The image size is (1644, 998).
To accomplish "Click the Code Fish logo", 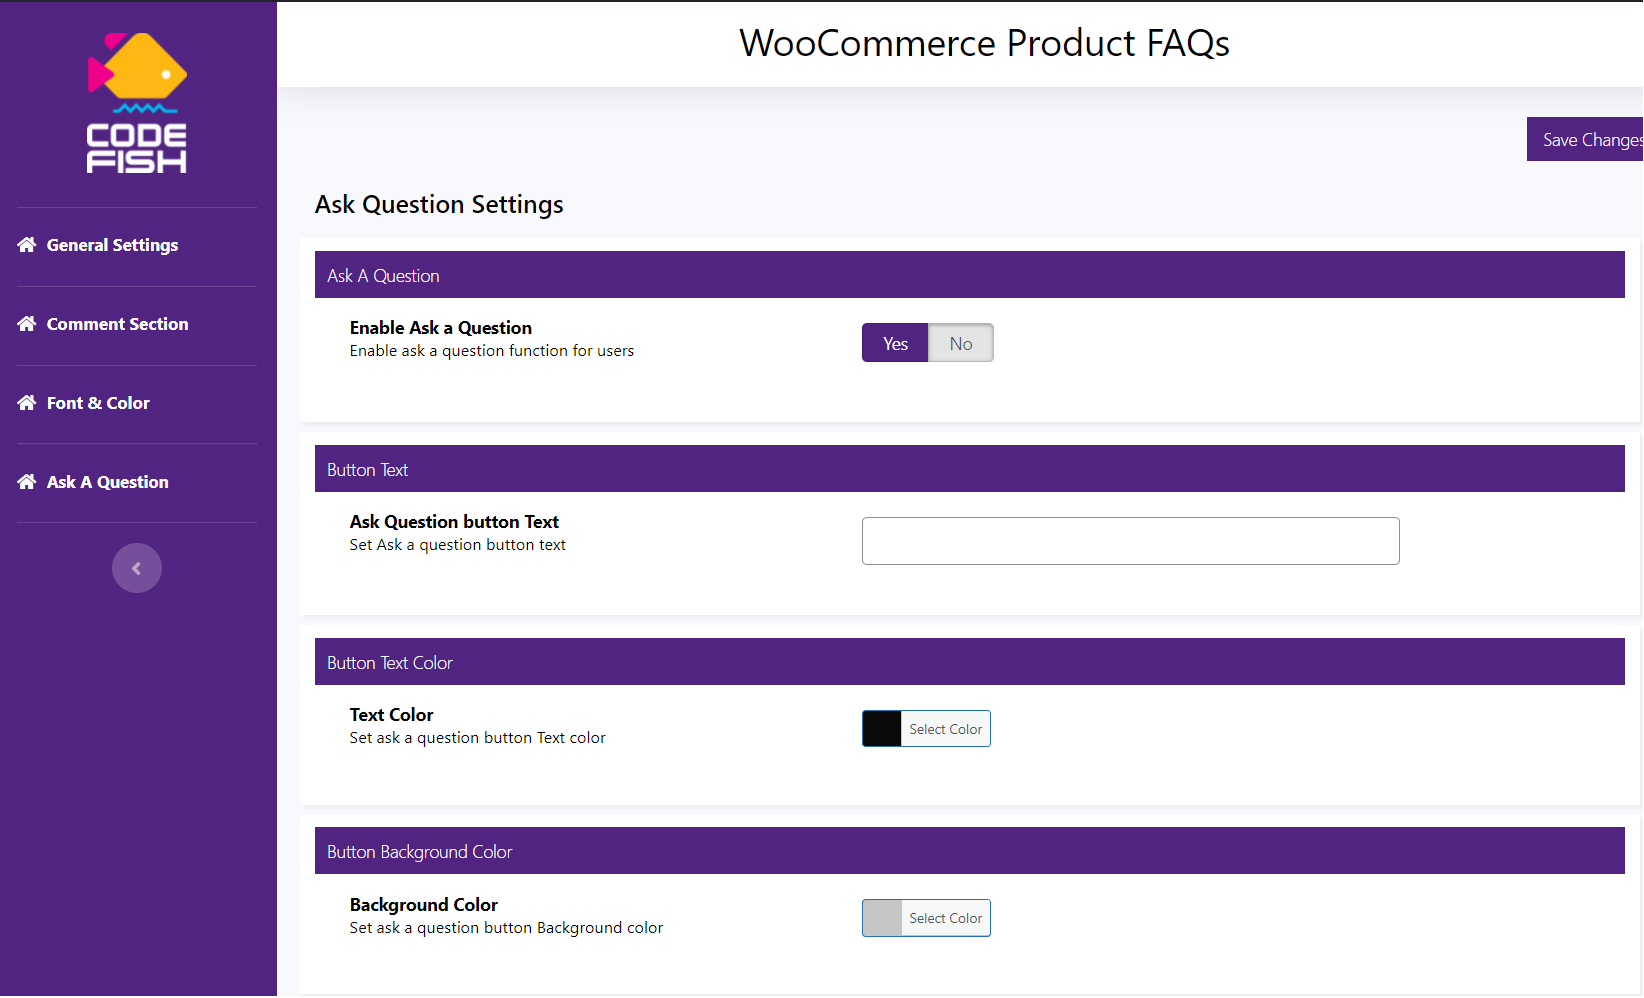I will (137, 103).
